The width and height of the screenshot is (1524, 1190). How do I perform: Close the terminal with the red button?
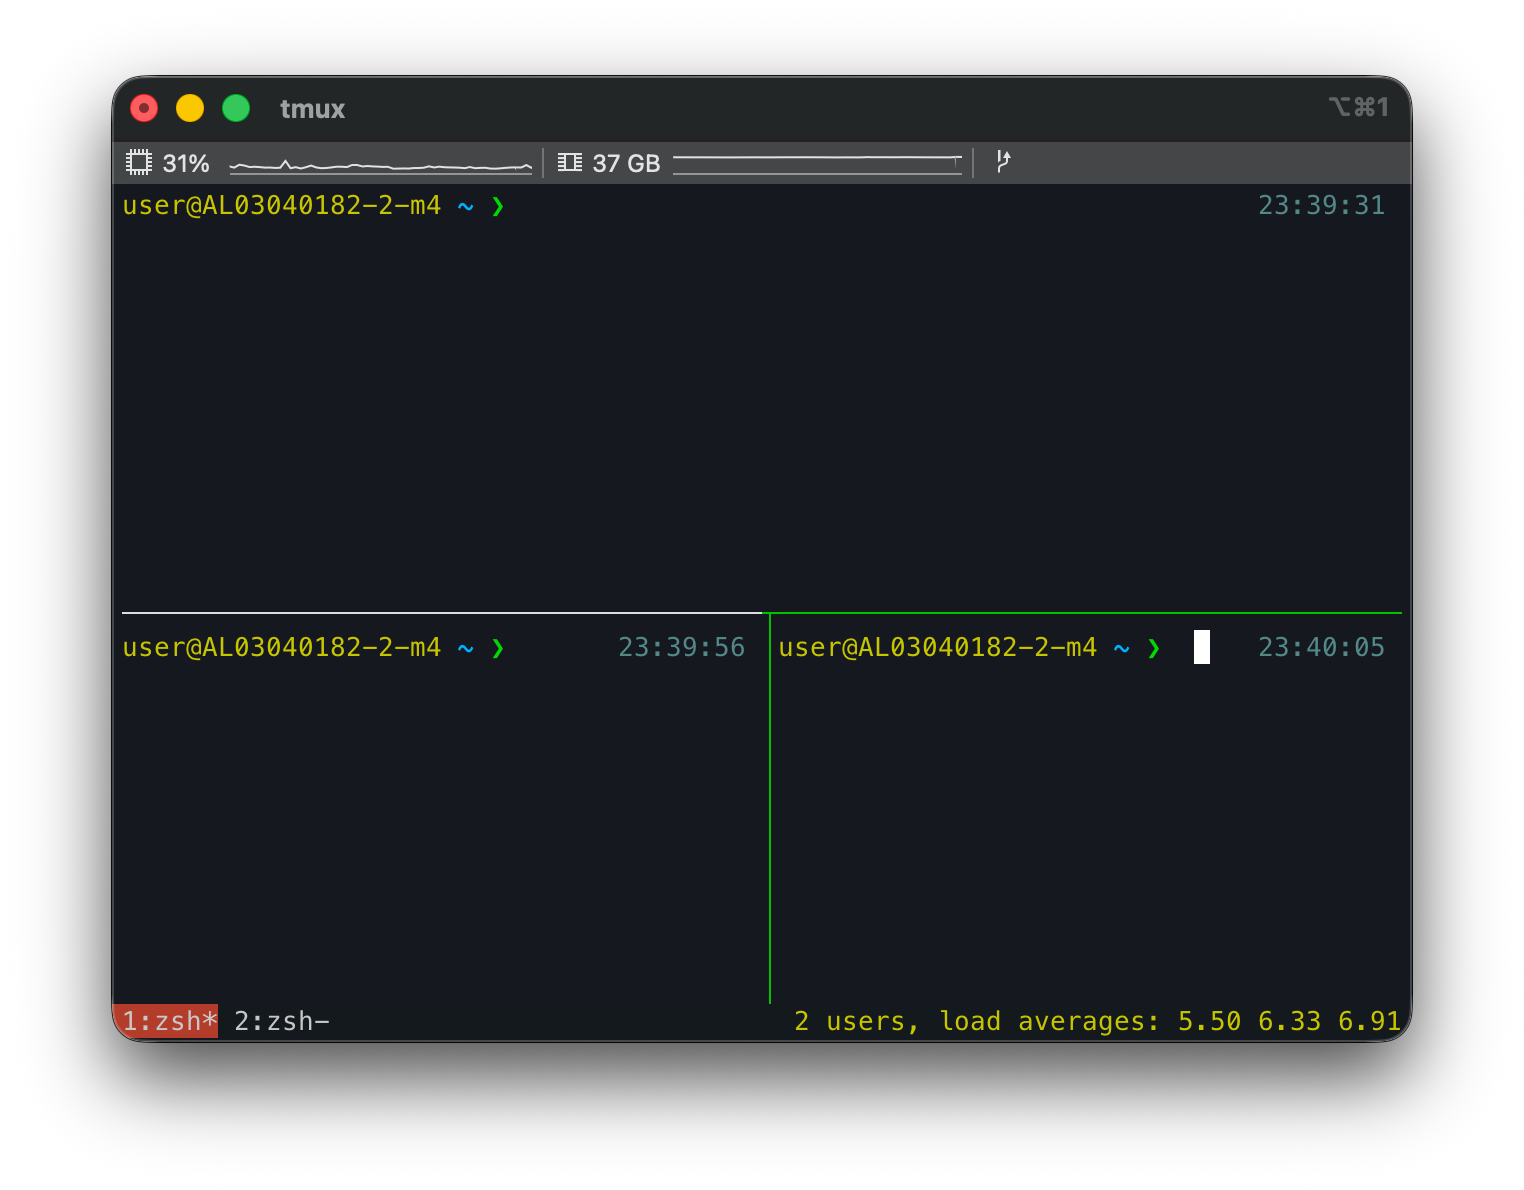click(144, 108)
